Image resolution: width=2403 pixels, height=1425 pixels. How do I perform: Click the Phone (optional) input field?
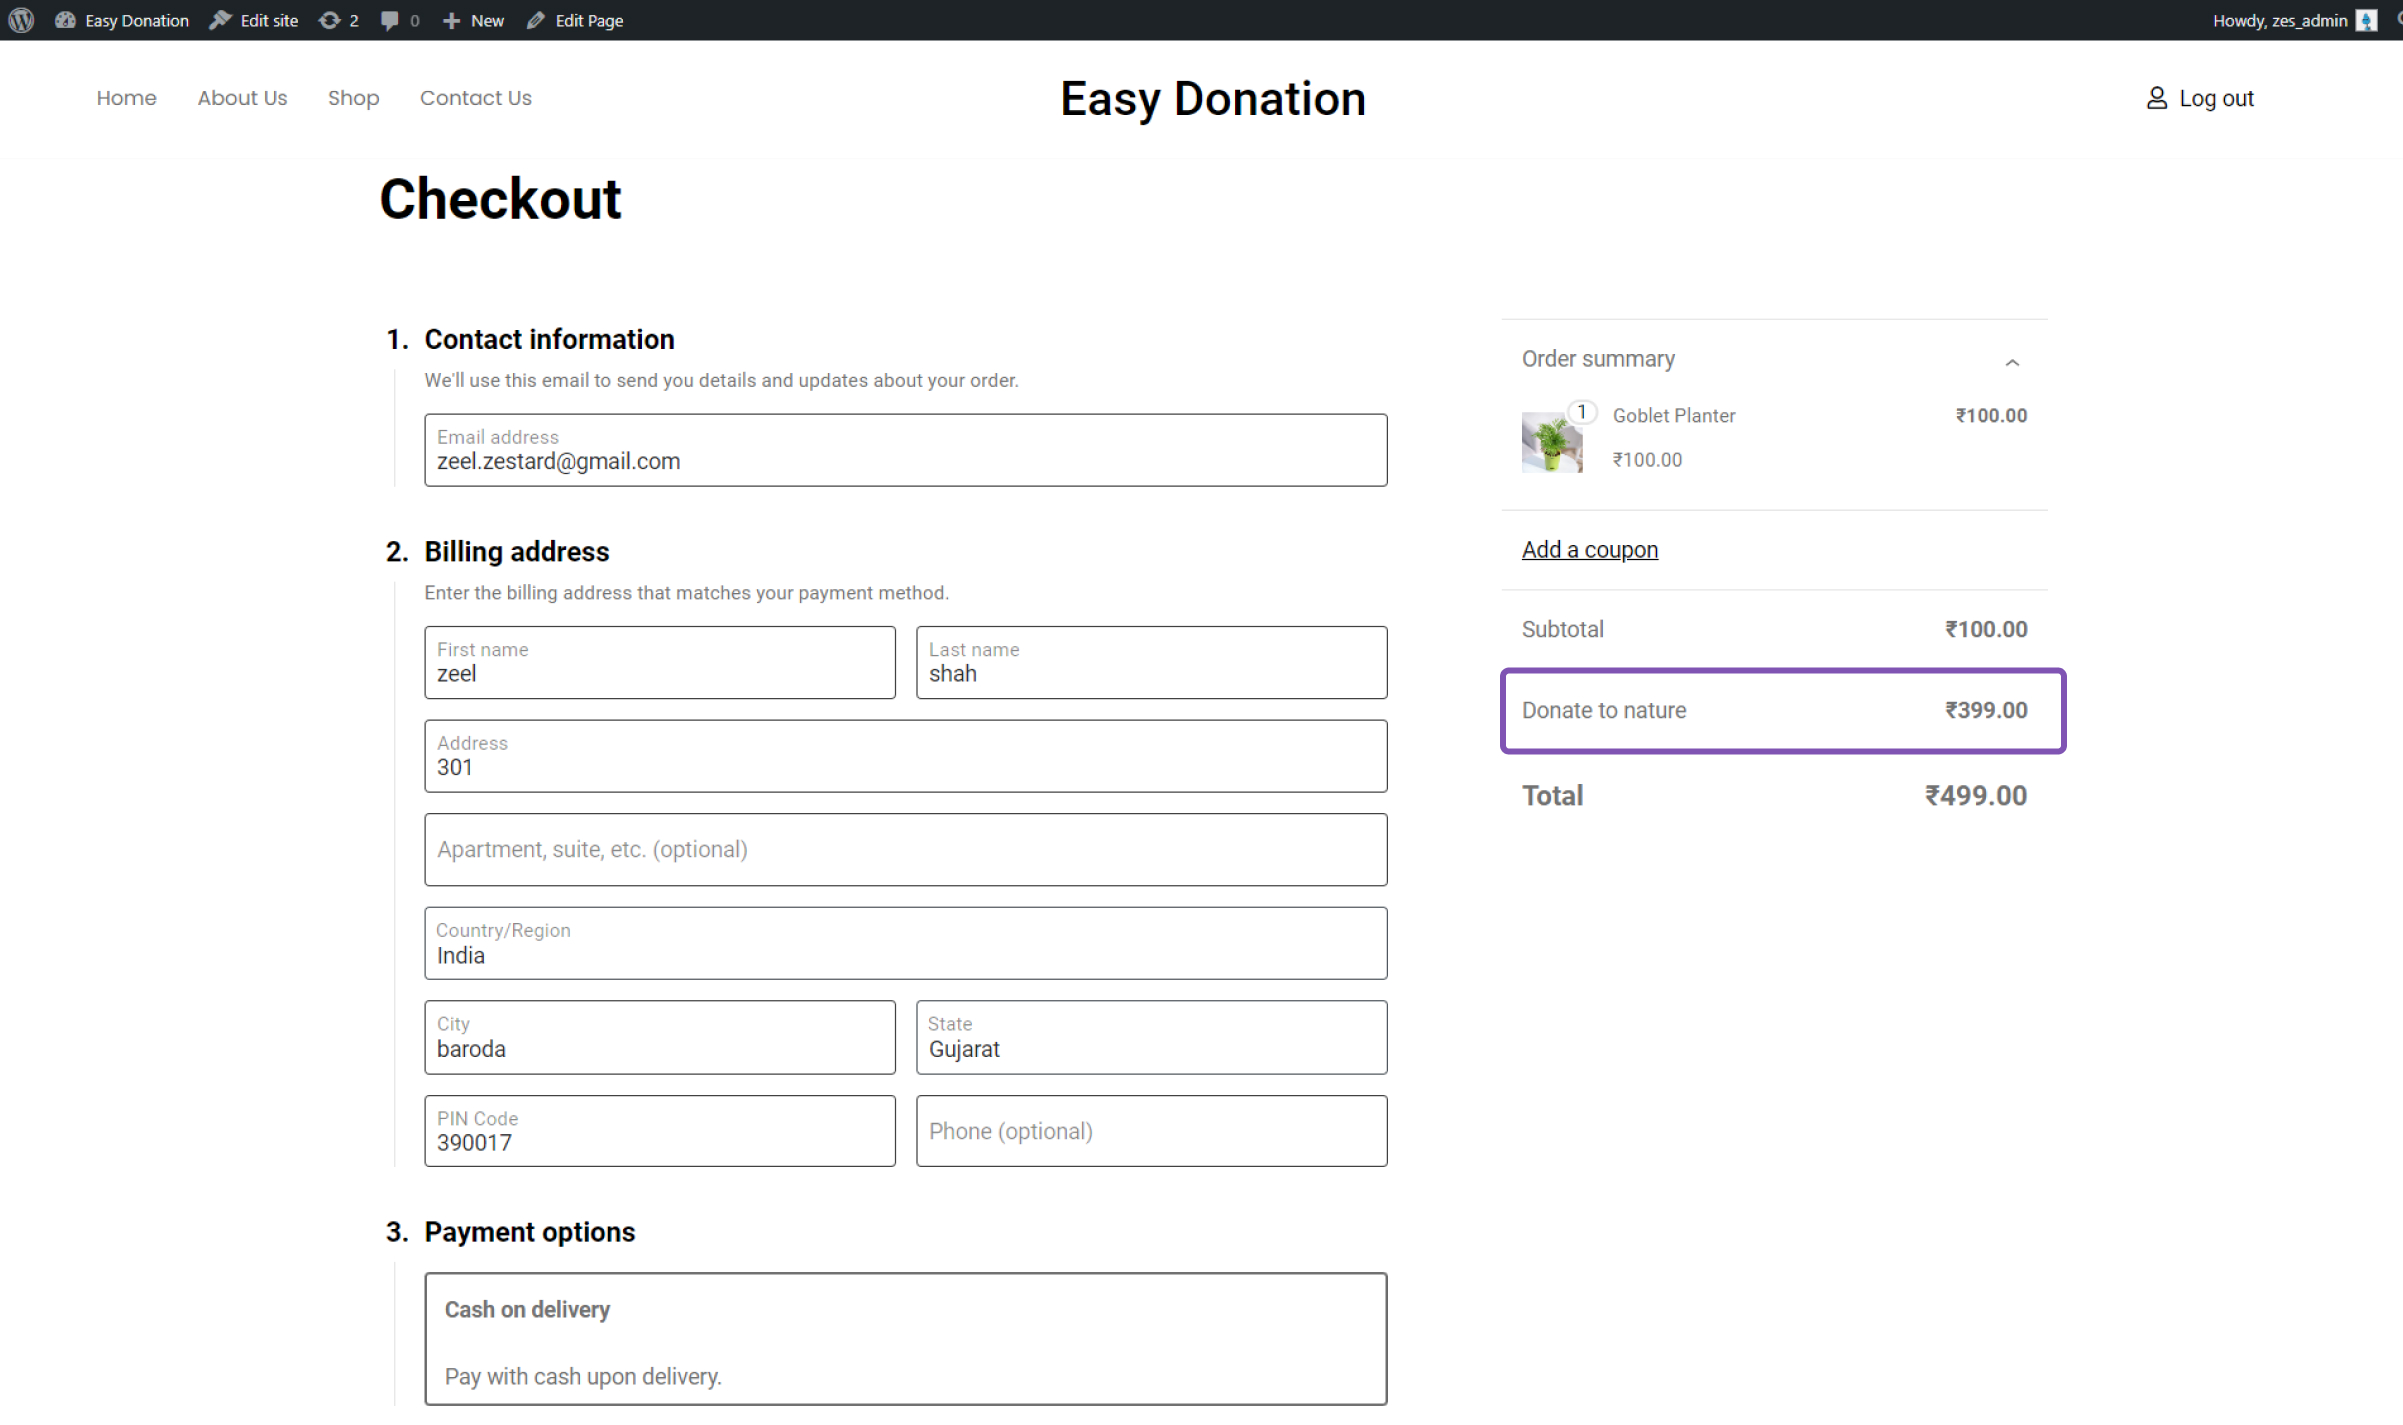(x=1151, y=1131)
